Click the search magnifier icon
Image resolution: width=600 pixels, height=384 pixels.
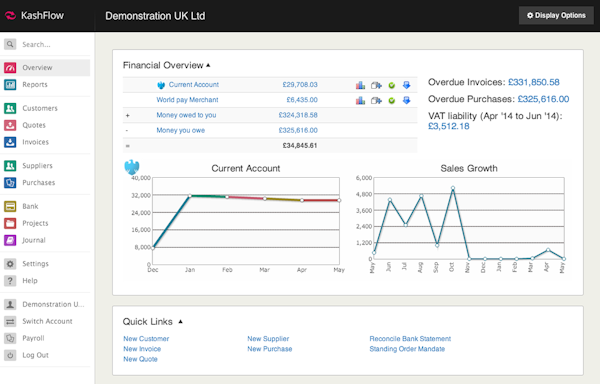10,44
